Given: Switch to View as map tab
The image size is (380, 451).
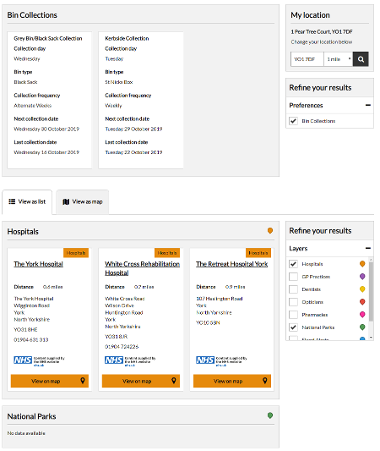Looking at the screenshot, I should click(82, 202).
